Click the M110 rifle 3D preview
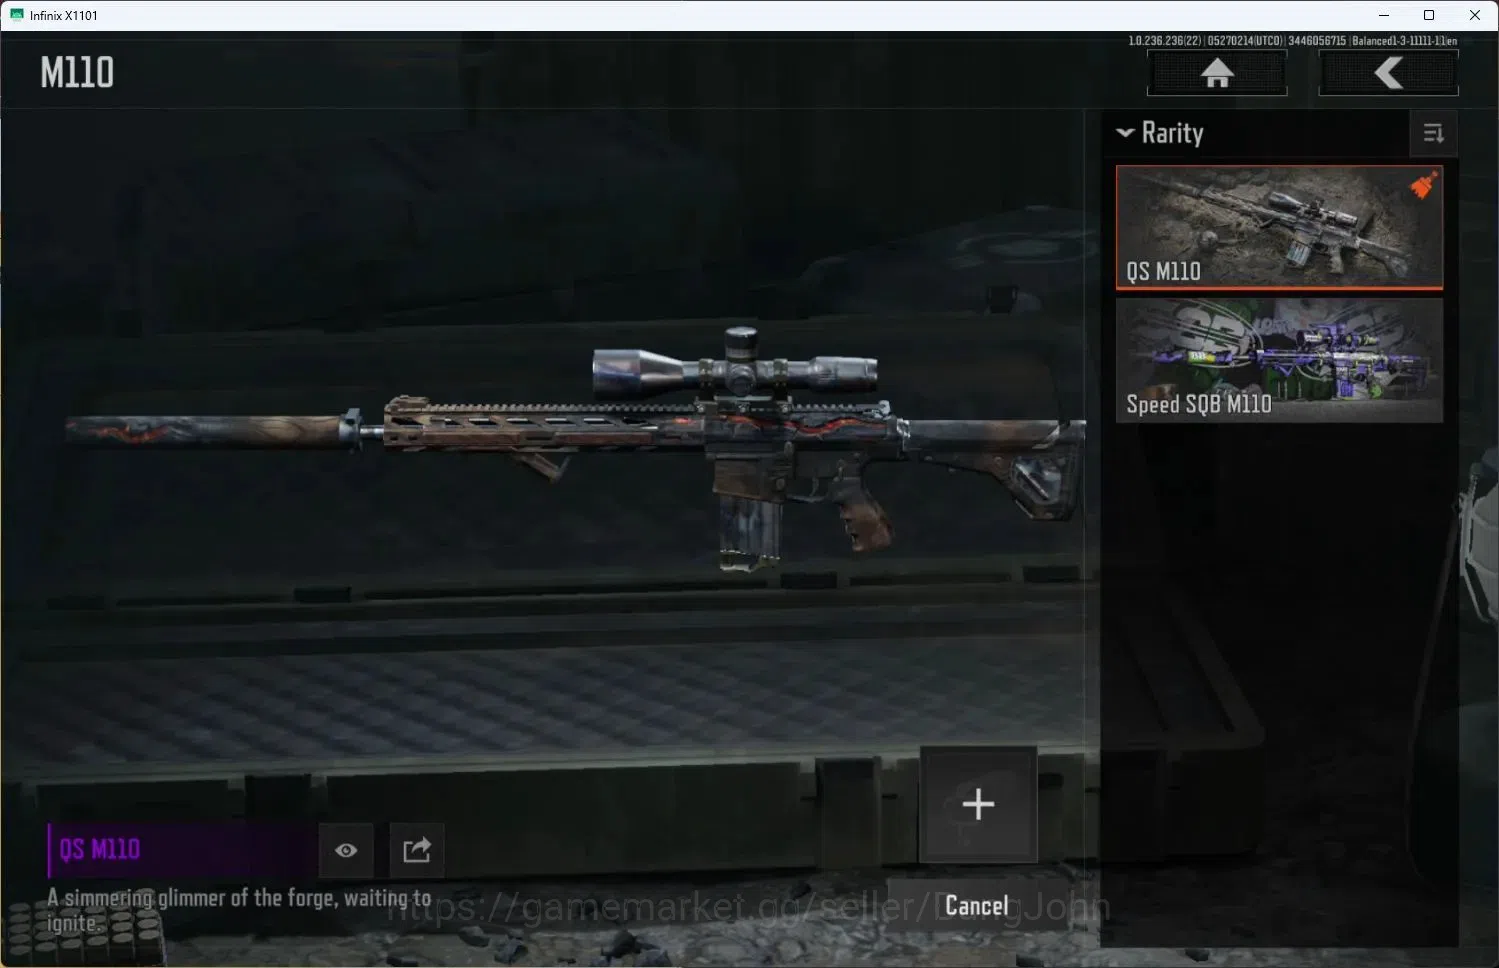The width and height of the screenshot is (1499, 968). click(x=575, y=450)
